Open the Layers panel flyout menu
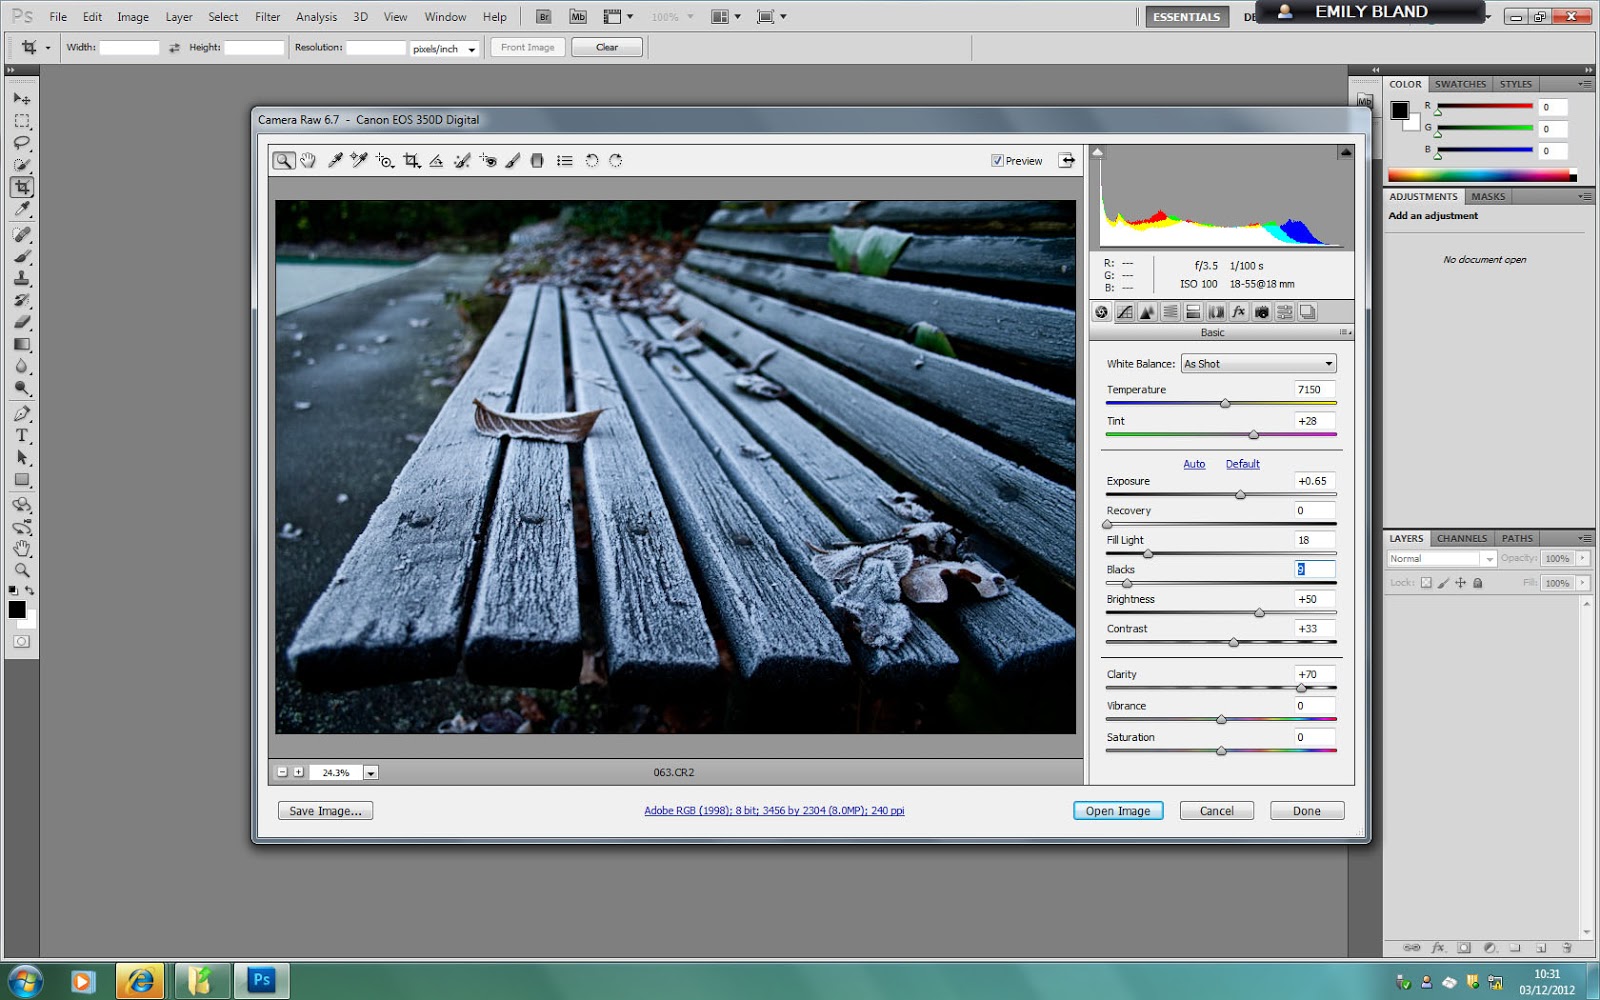This screenshot has height=1000, width=1600. pos(1585,538)
